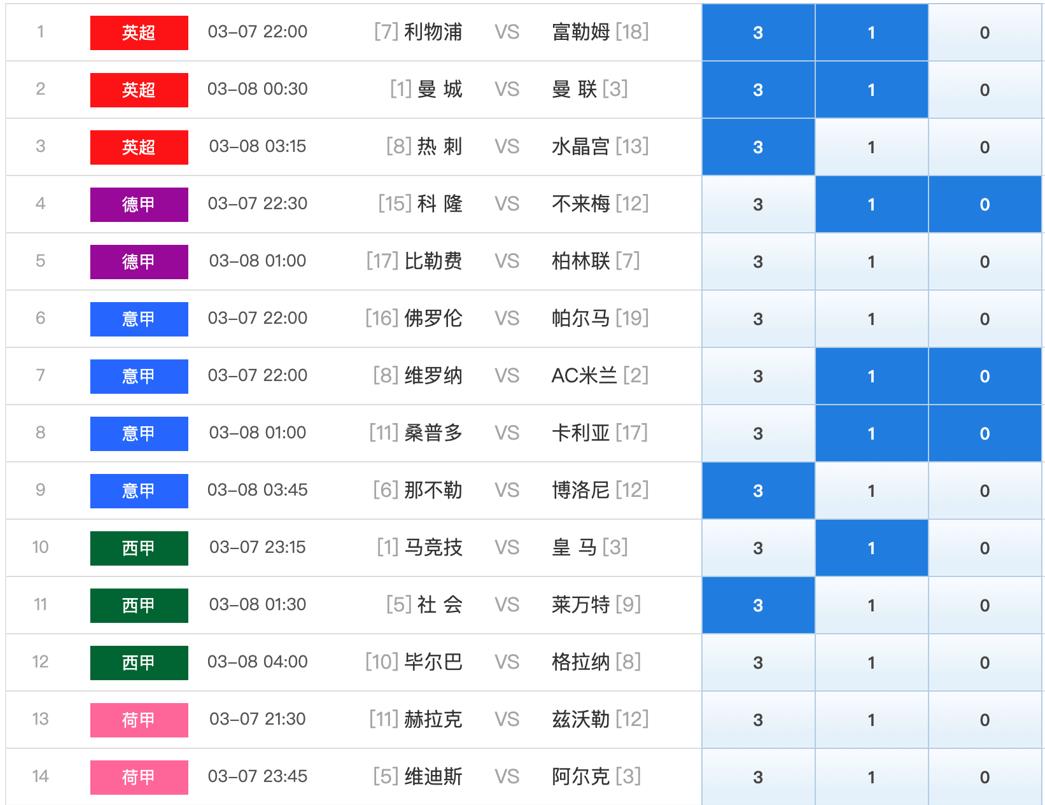The width and height of the screenshot is (1045, 805).
Task: Toggle the 3 pick for 社会 vs 莱万特
Action: click(x=758, y=605)
